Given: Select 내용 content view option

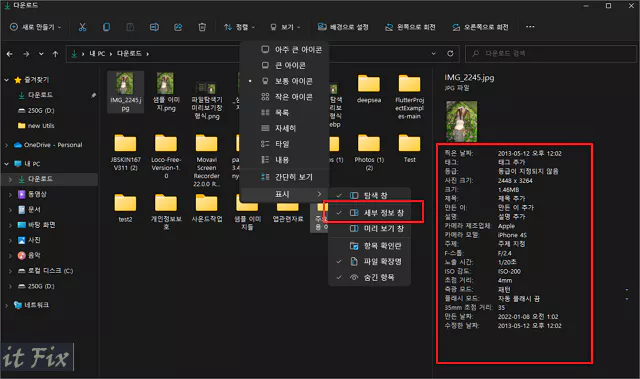Looking at the screenshot, I should [x=284, y=160].
